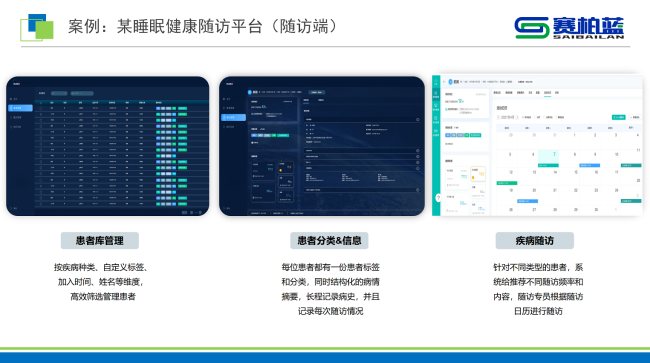Viewport: 650px width, 363px height.
Task: Click the pagination controls under the patient table
Action: [x=192, y=212]
